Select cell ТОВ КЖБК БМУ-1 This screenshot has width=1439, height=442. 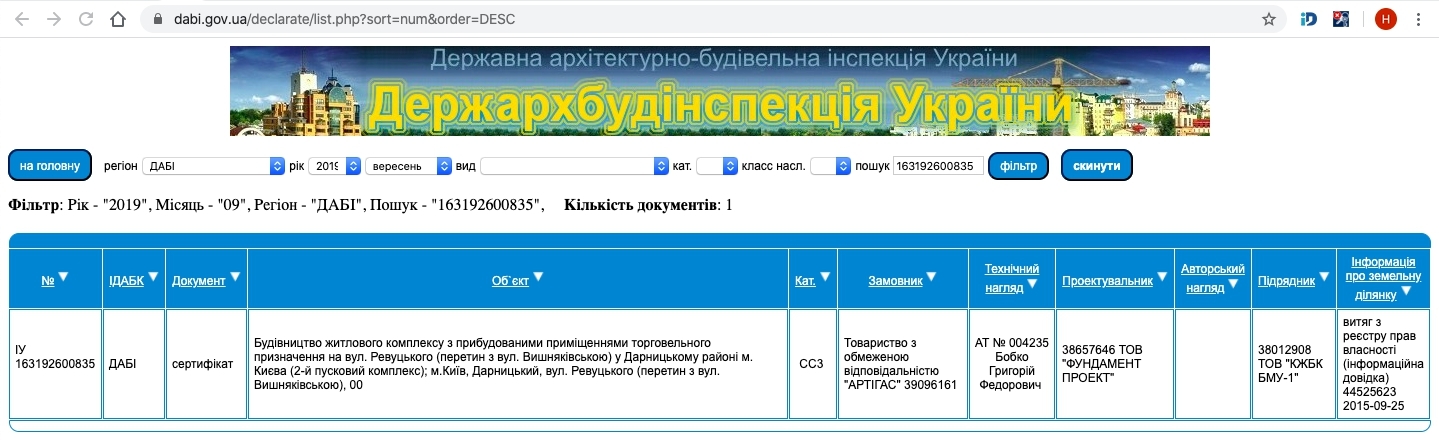click(1293, 364)
